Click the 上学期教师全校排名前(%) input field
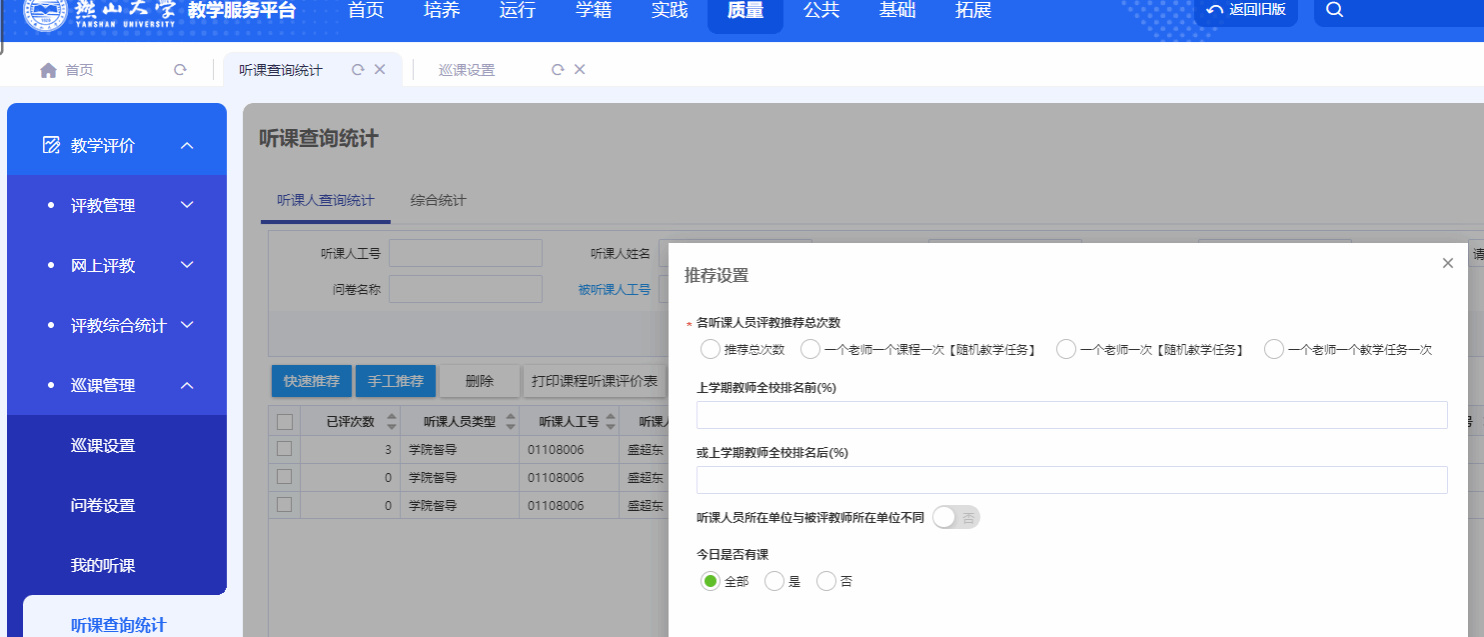Screen dimensions: 1484x637 (1071, 415)
